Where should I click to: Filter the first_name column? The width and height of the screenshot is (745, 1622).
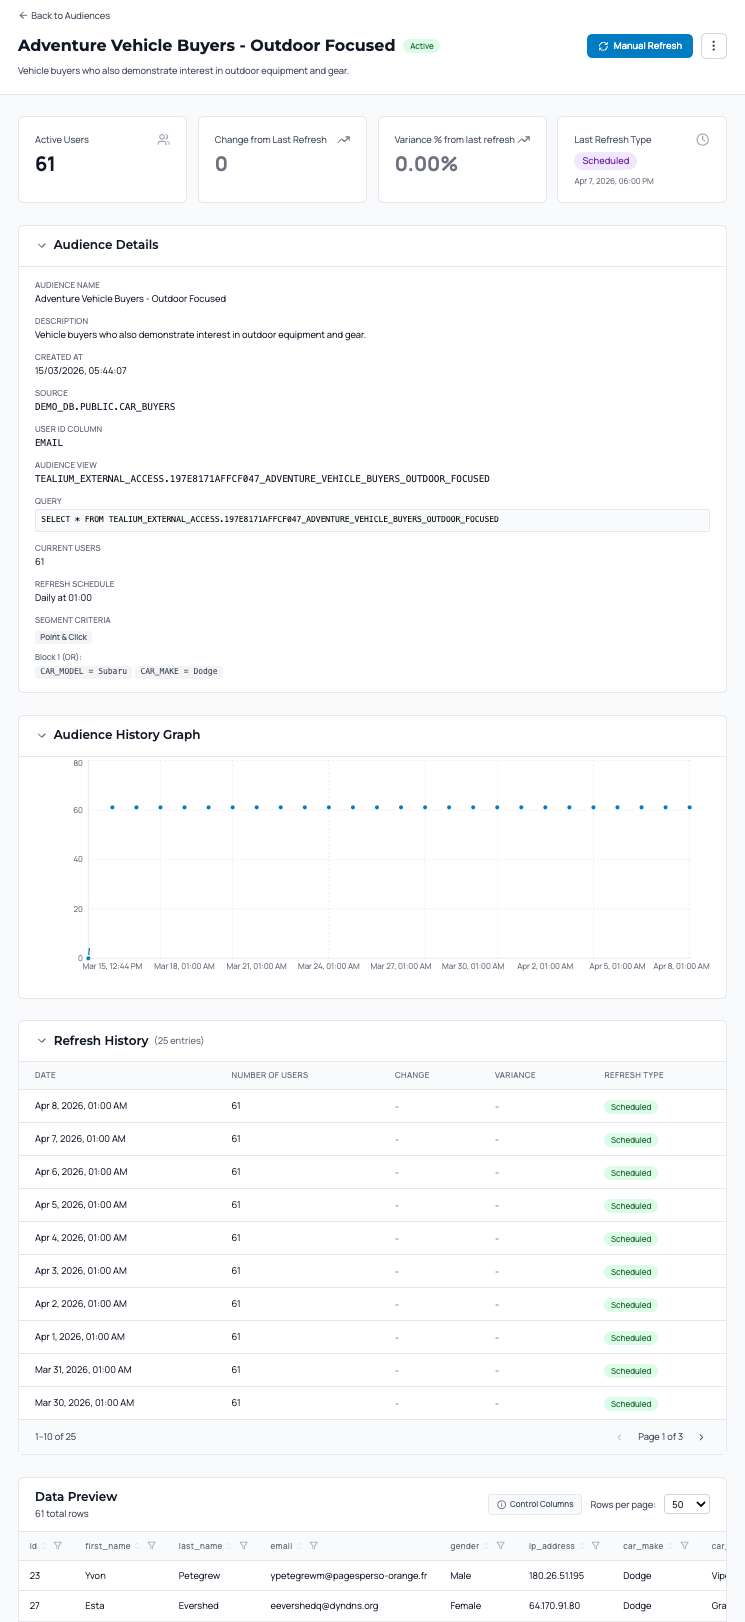[x=152, y=1546]
